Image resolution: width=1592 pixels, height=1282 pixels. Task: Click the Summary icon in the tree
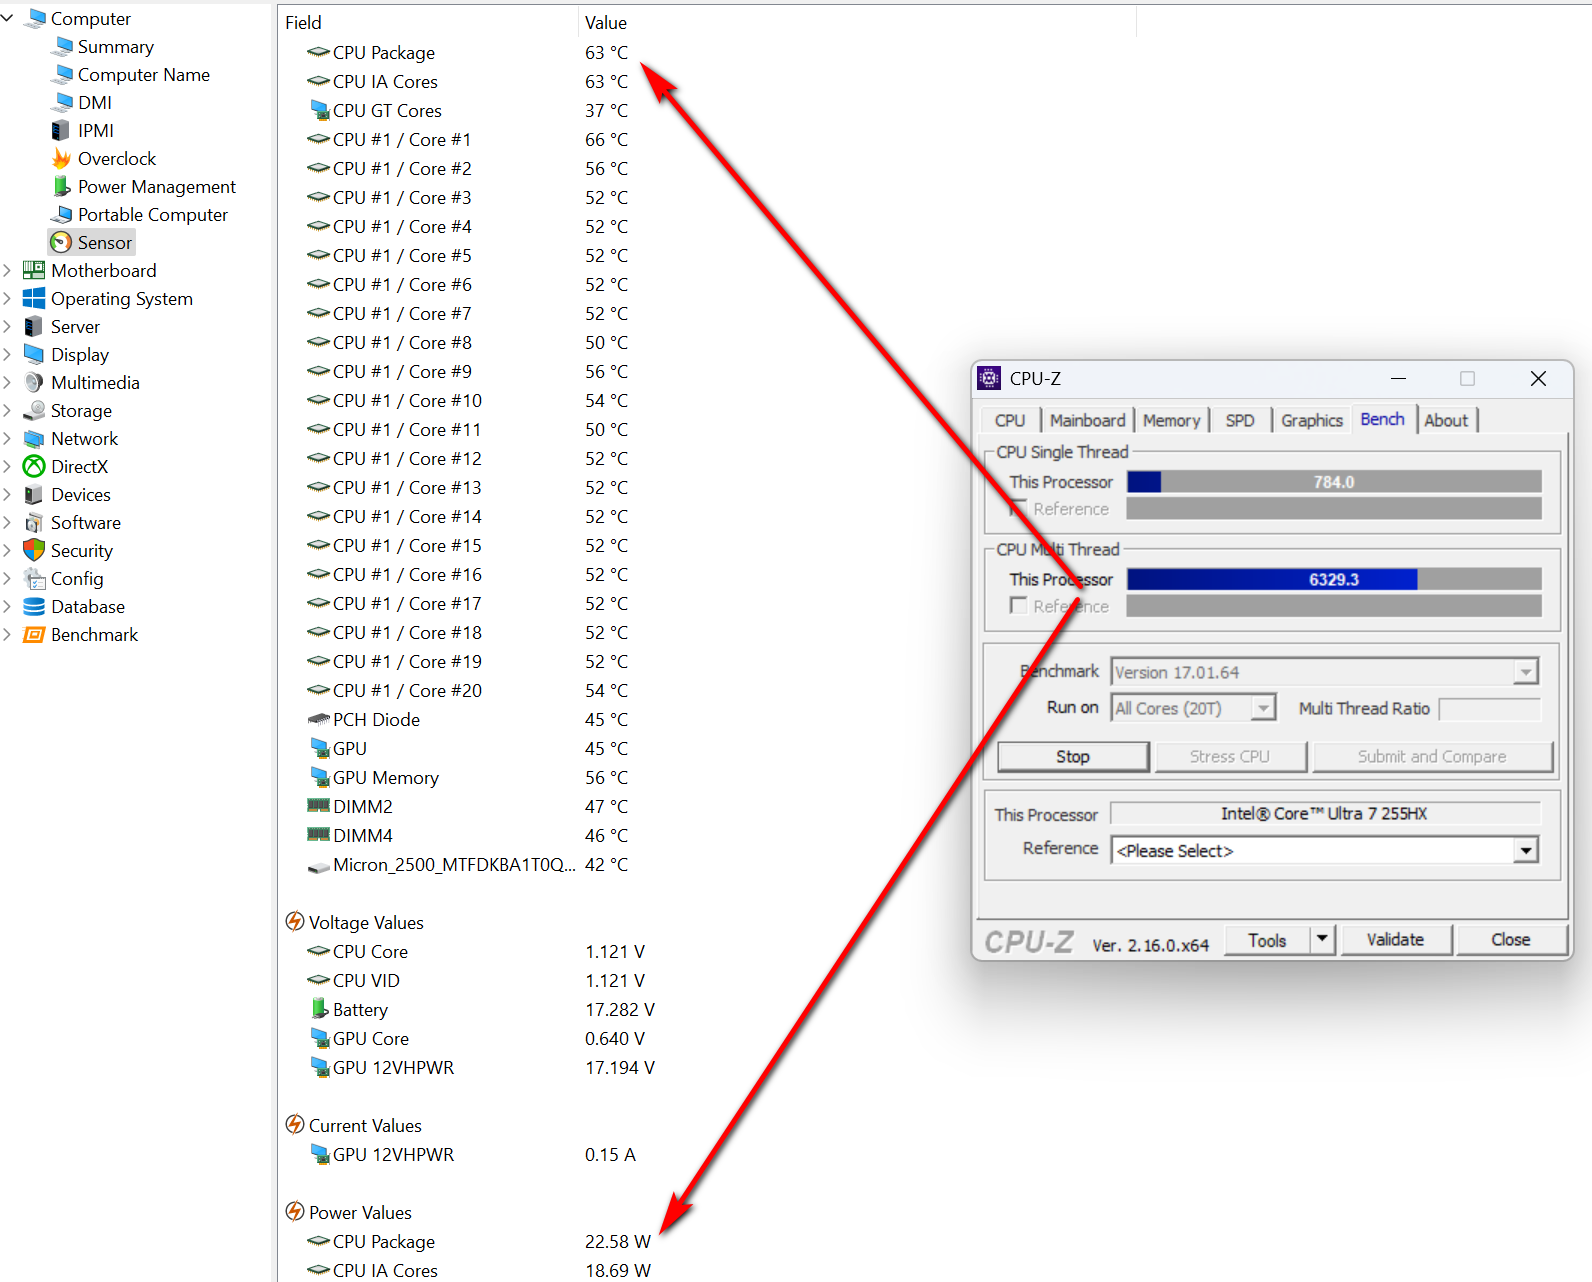point(63,46)
